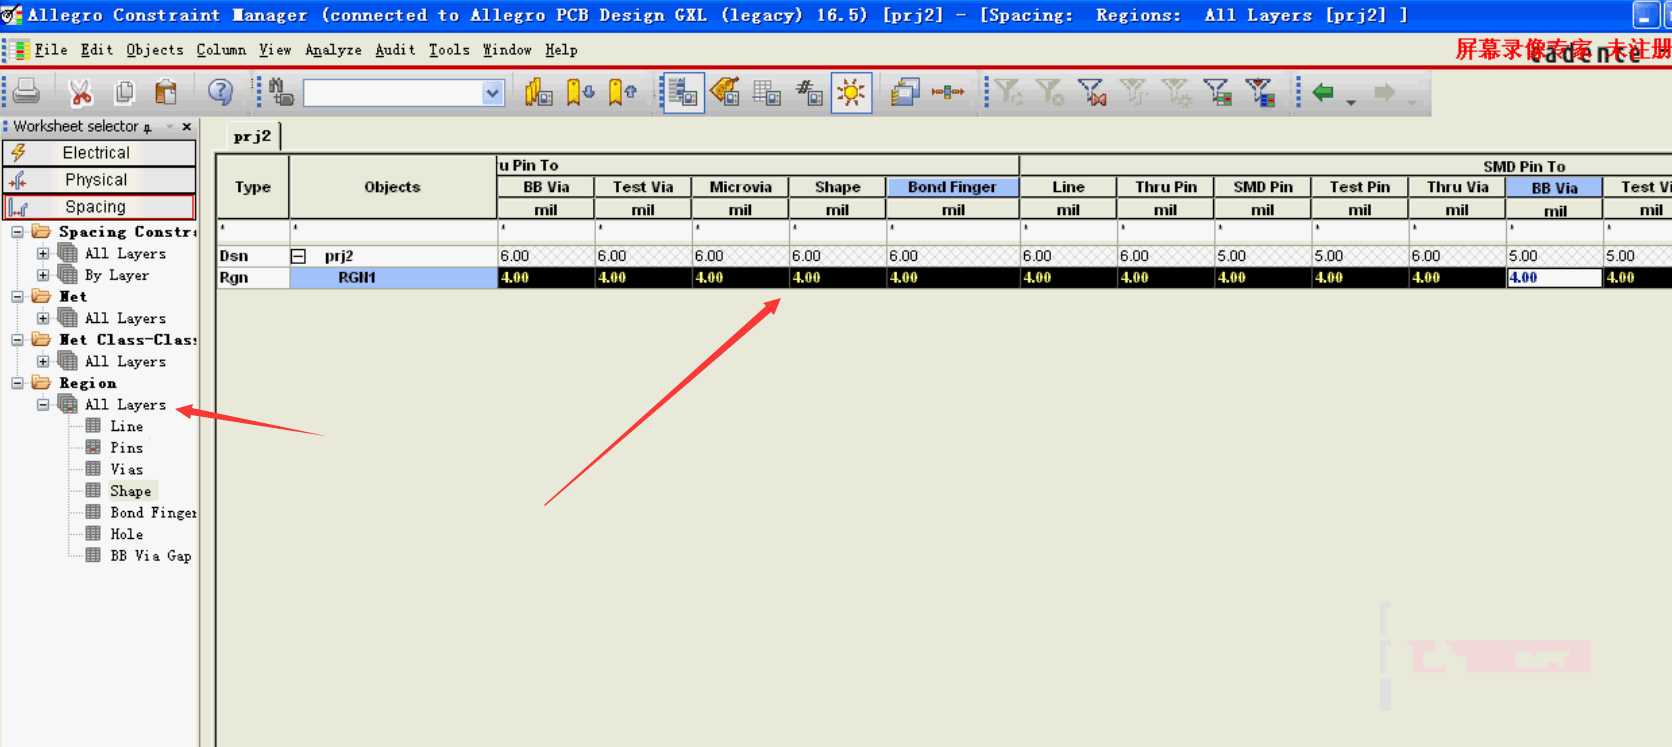Toggle the sun highlight toolbar icon
Screen dimensions: 1672x747
pos(851,93)
